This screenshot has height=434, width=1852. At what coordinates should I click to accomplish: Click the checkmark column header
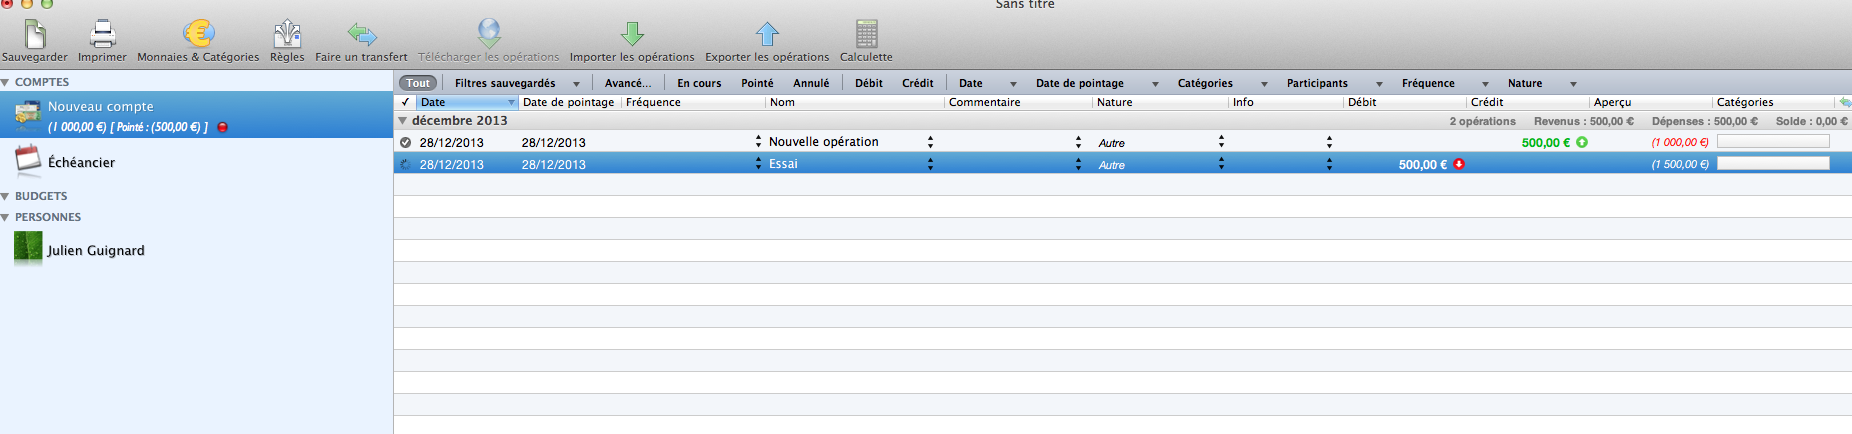[x=405, y=102]
